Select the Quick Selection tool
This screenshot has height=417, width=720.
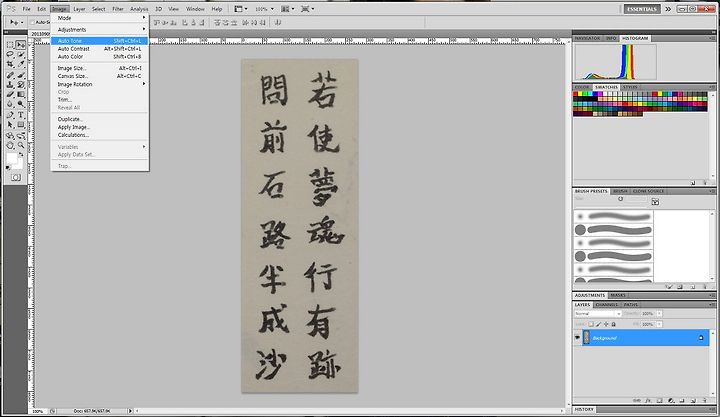(21, 54)
